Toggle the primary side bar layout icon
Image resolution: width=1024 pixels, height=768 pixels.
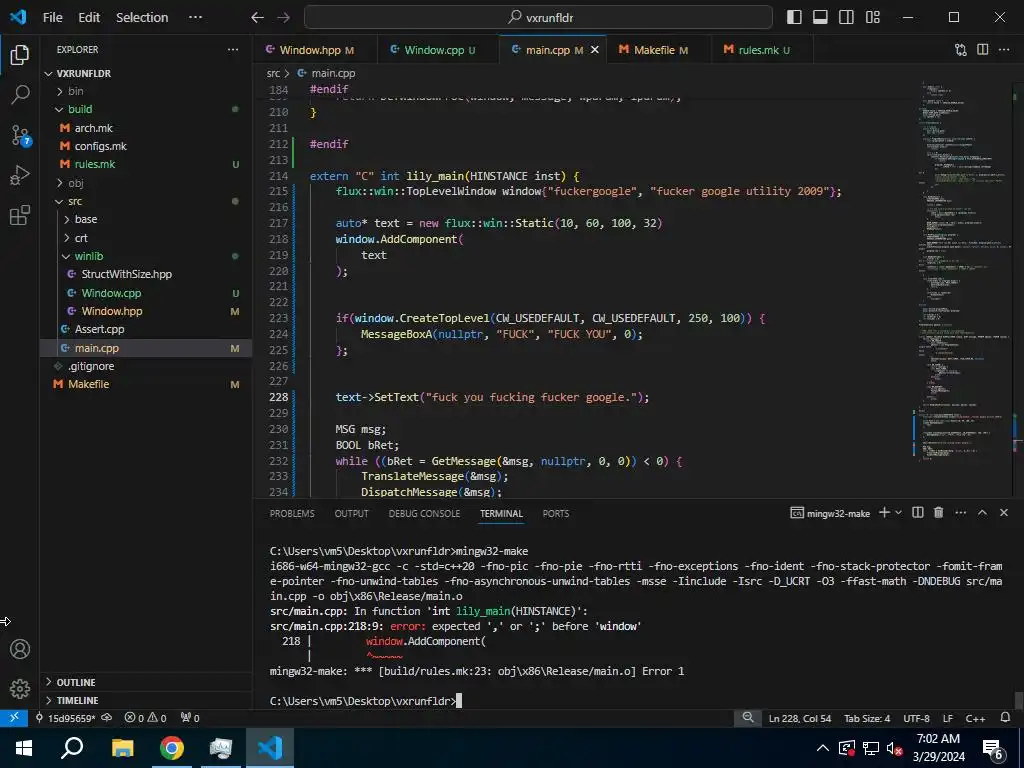click(794, 17)
